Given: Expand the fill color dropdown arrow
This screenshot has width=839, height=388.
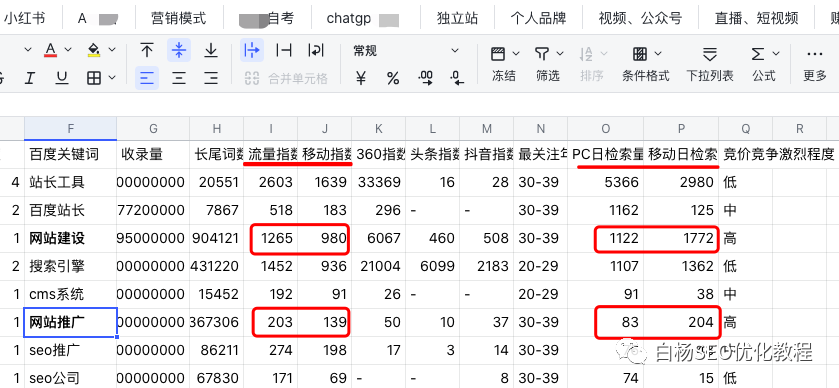Looking at the screenshot, I should tap(111, 50).
